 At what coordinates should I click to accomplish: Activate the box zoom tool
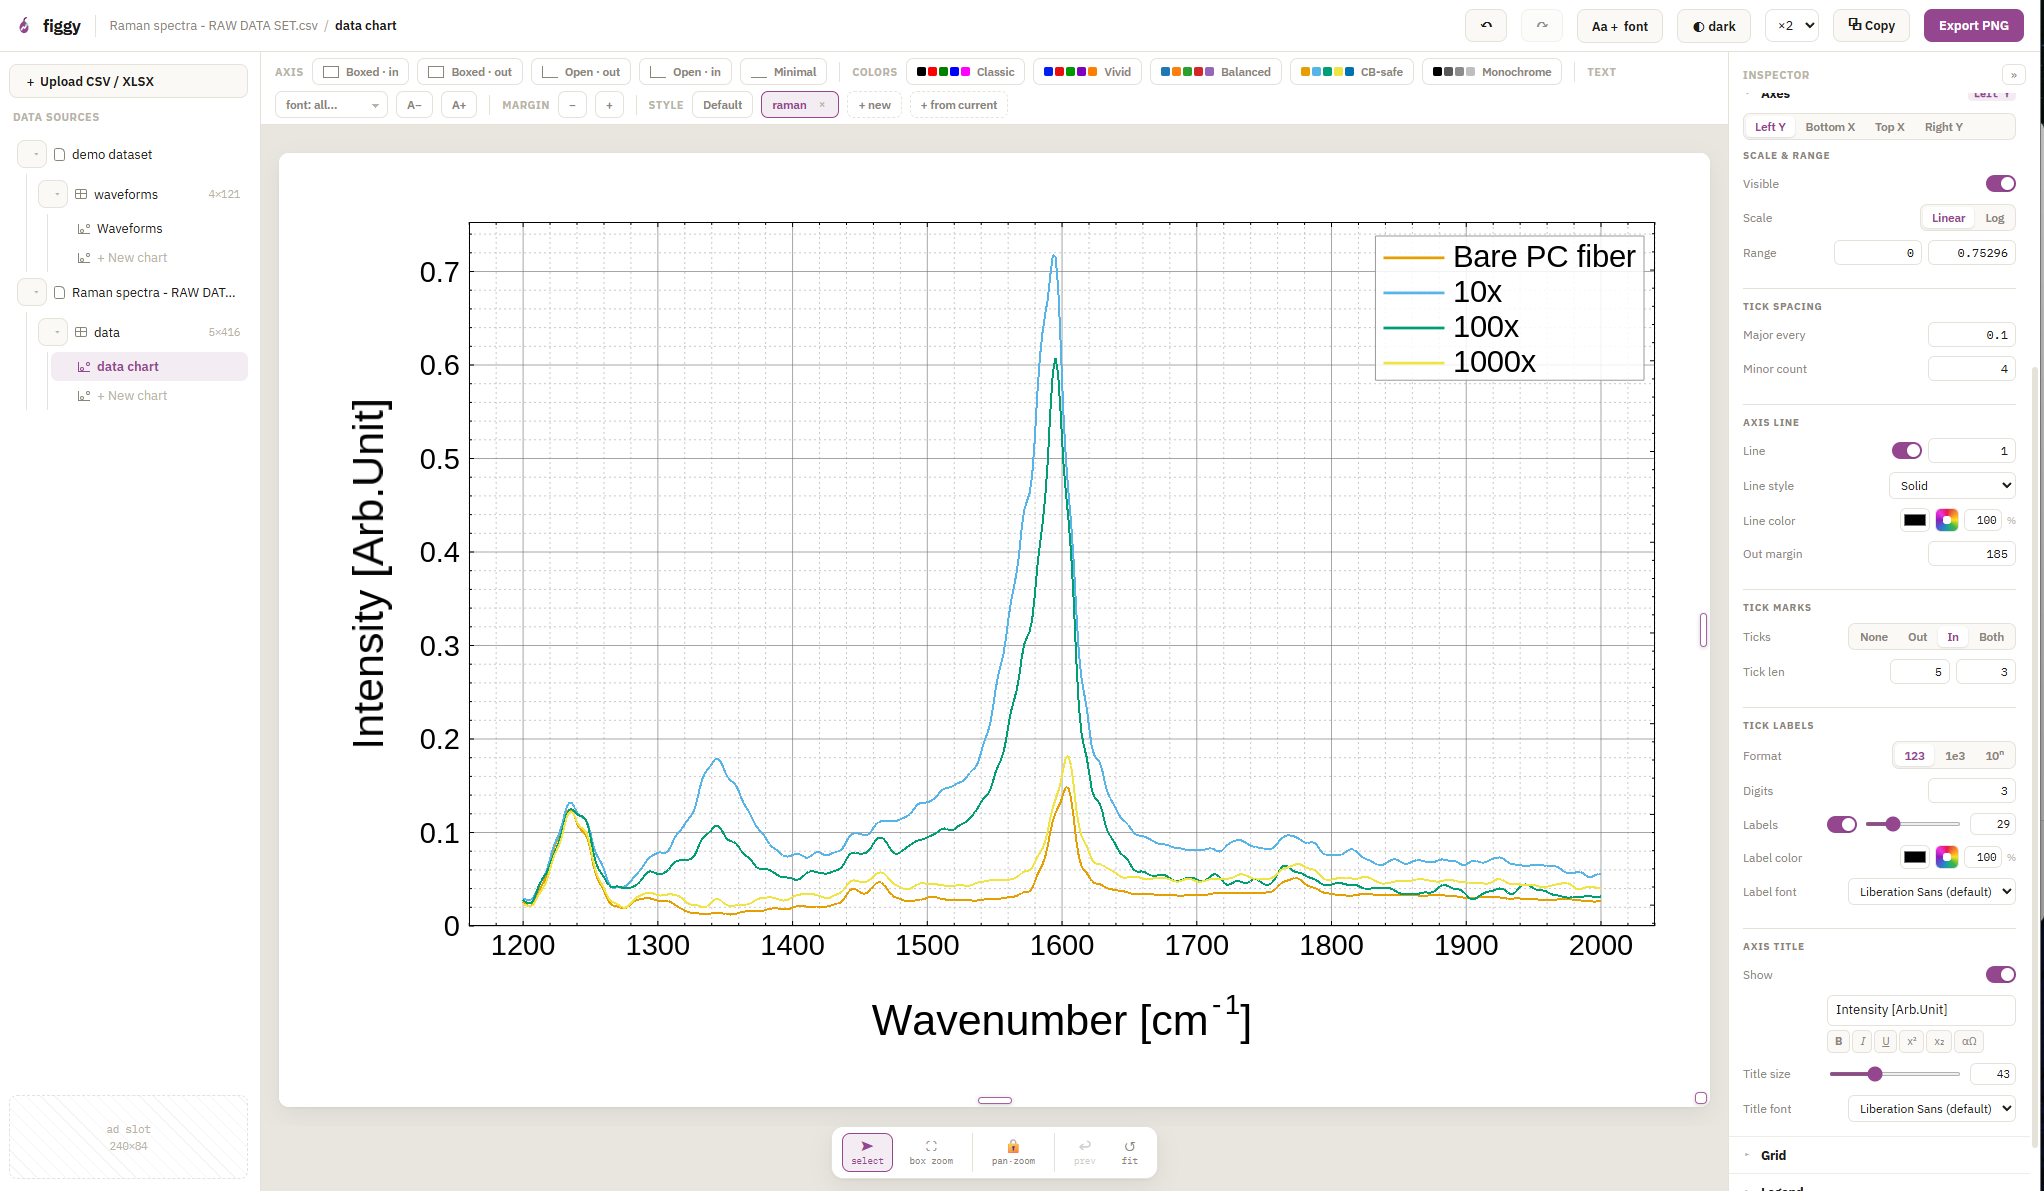click(931, 1152)
